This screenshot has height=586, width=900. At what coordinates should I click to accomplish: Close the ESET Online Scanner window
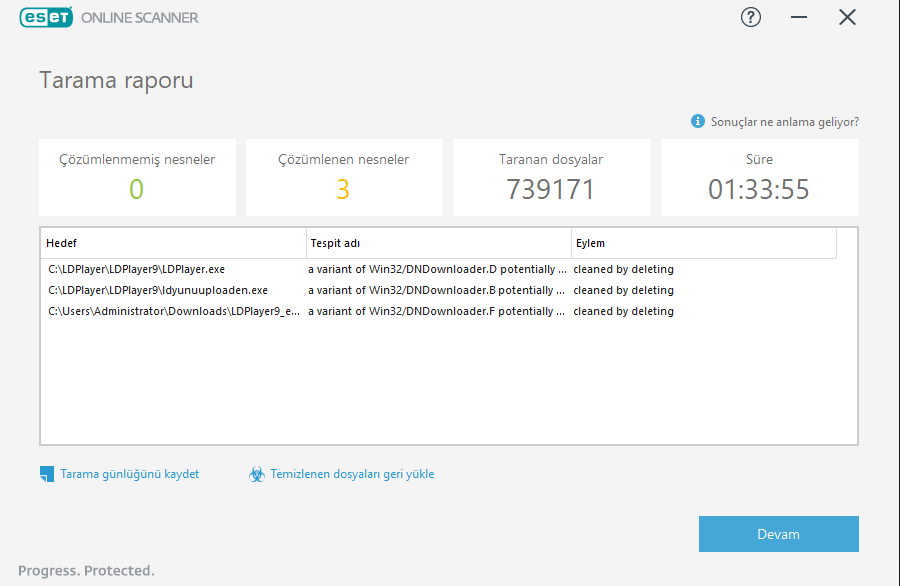click(x=847, y=17)
